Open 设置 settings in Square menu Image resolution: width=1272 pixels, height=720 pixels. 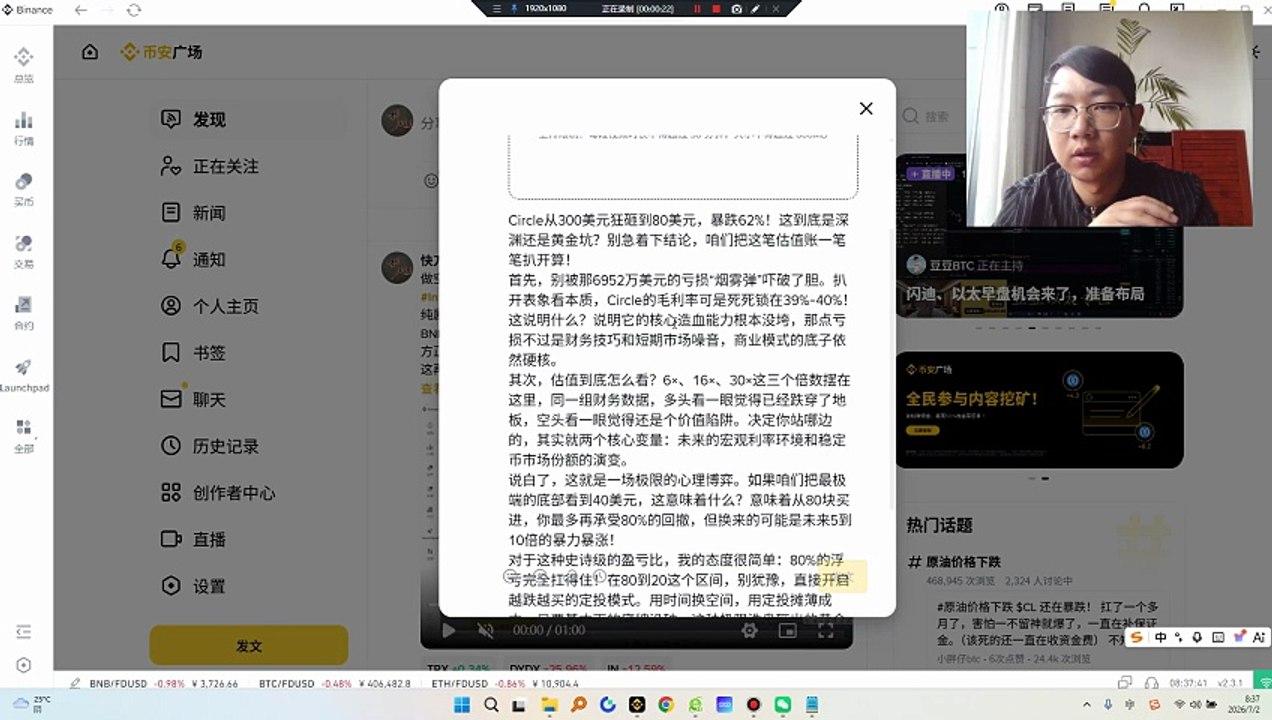point(247,586)
